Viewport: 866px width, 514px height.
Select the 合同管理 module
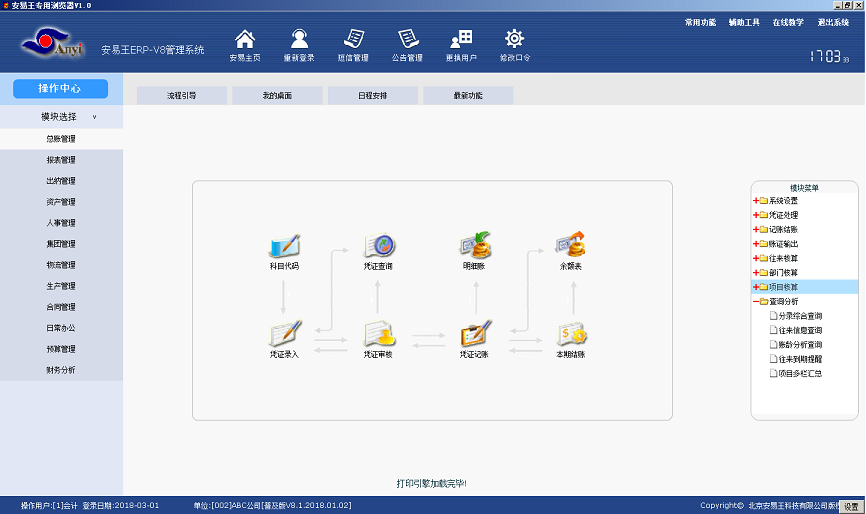click(x=61, y=307)
